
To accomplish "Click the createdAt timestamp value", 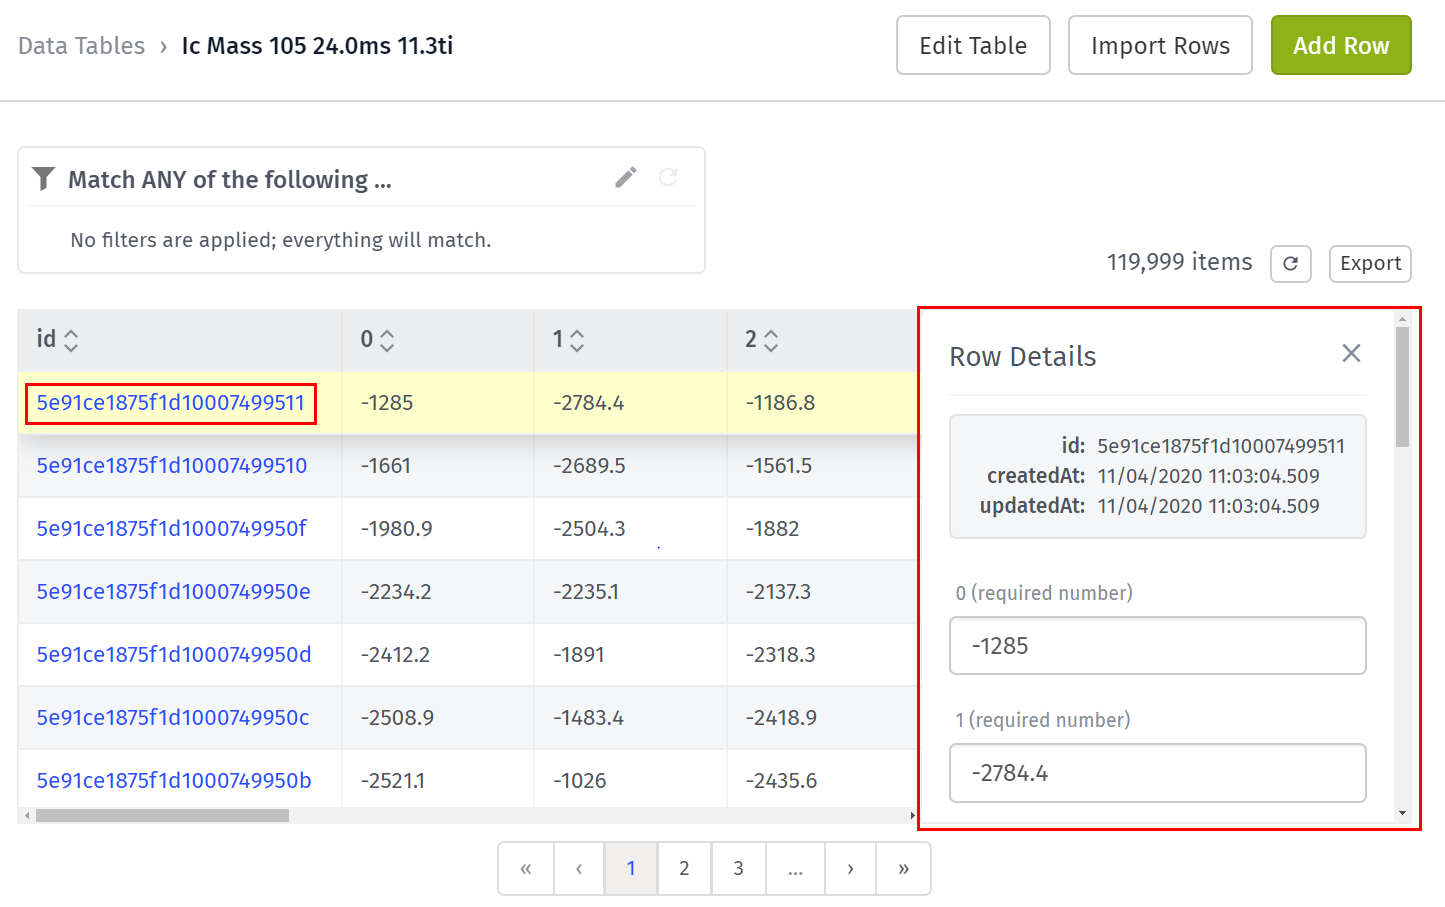I will coord(1208,476).
